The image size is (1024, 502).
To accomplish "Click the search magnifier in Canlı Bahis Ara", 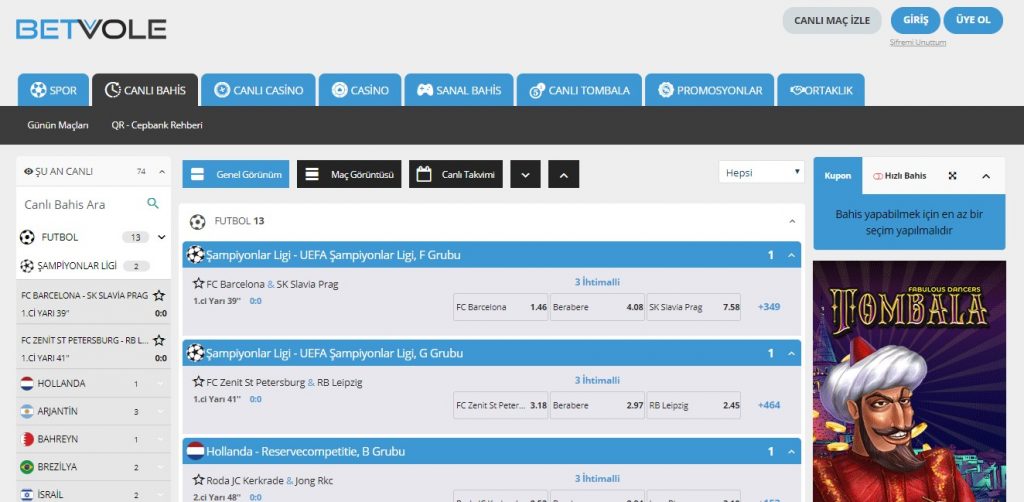I will coord(153,203).
